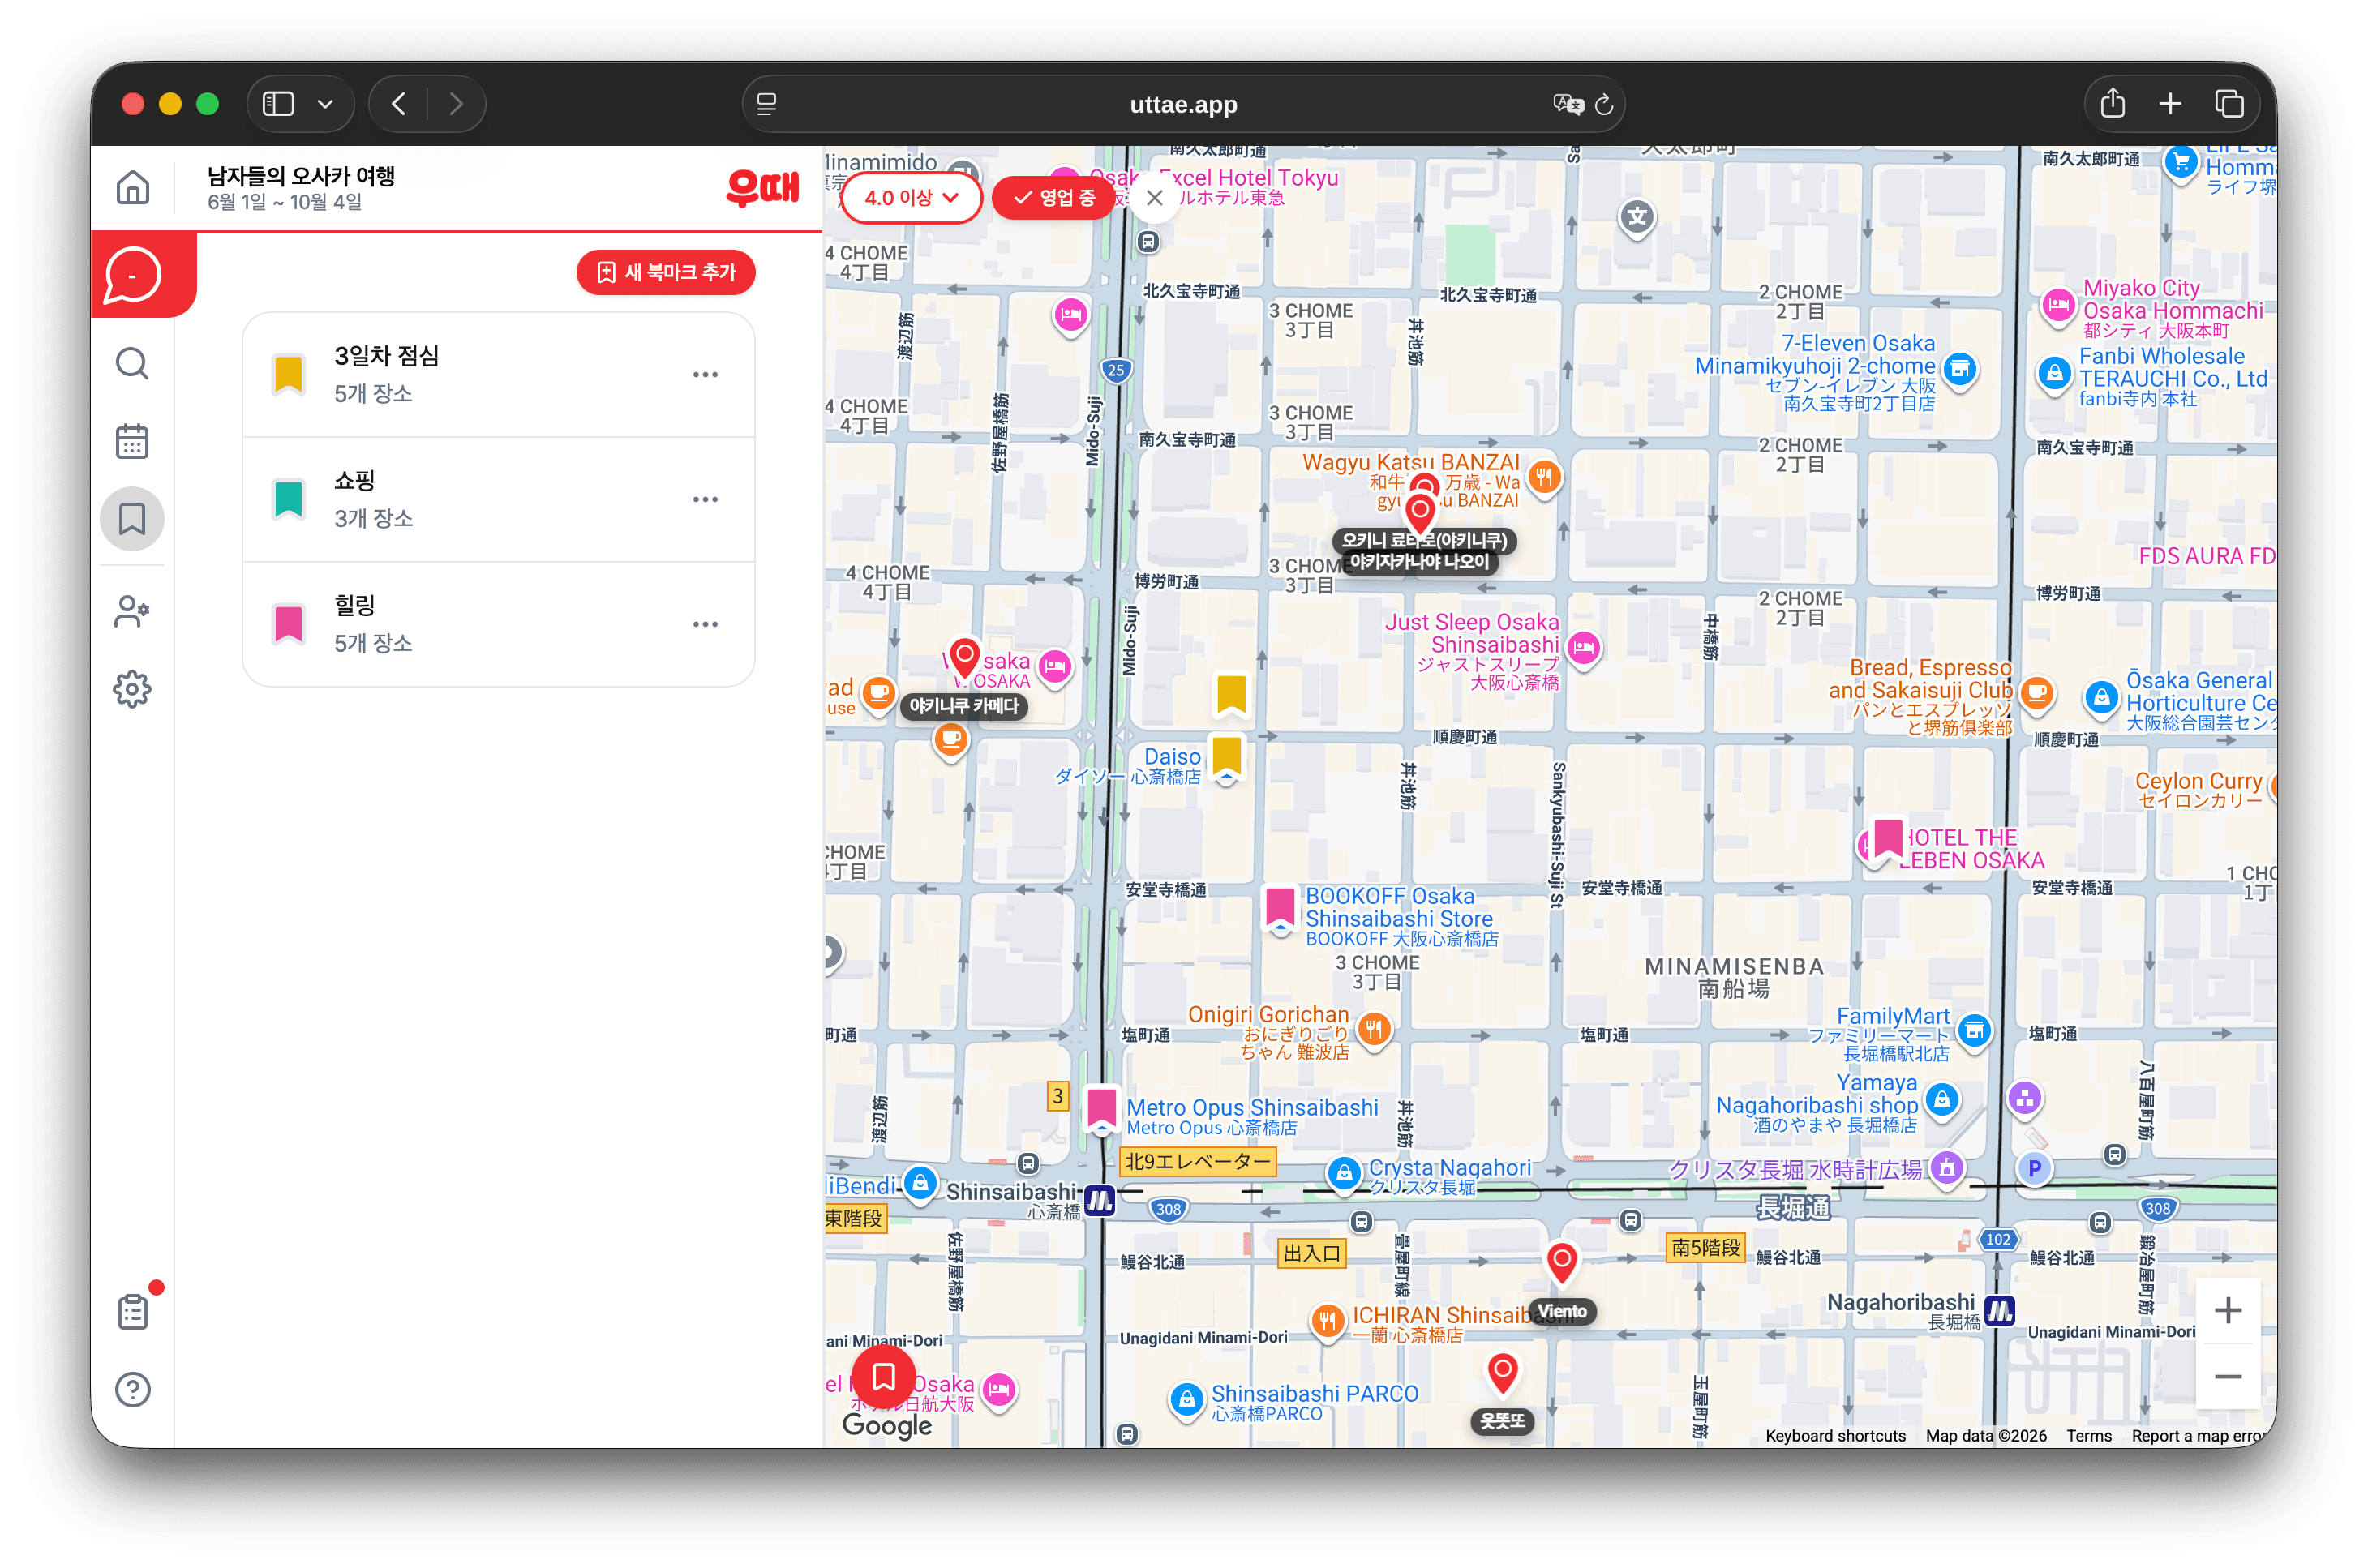Click Bread, Espresso cafe icon
The height and width of the screenshot is (1568, 2368).
(2036, 692)
